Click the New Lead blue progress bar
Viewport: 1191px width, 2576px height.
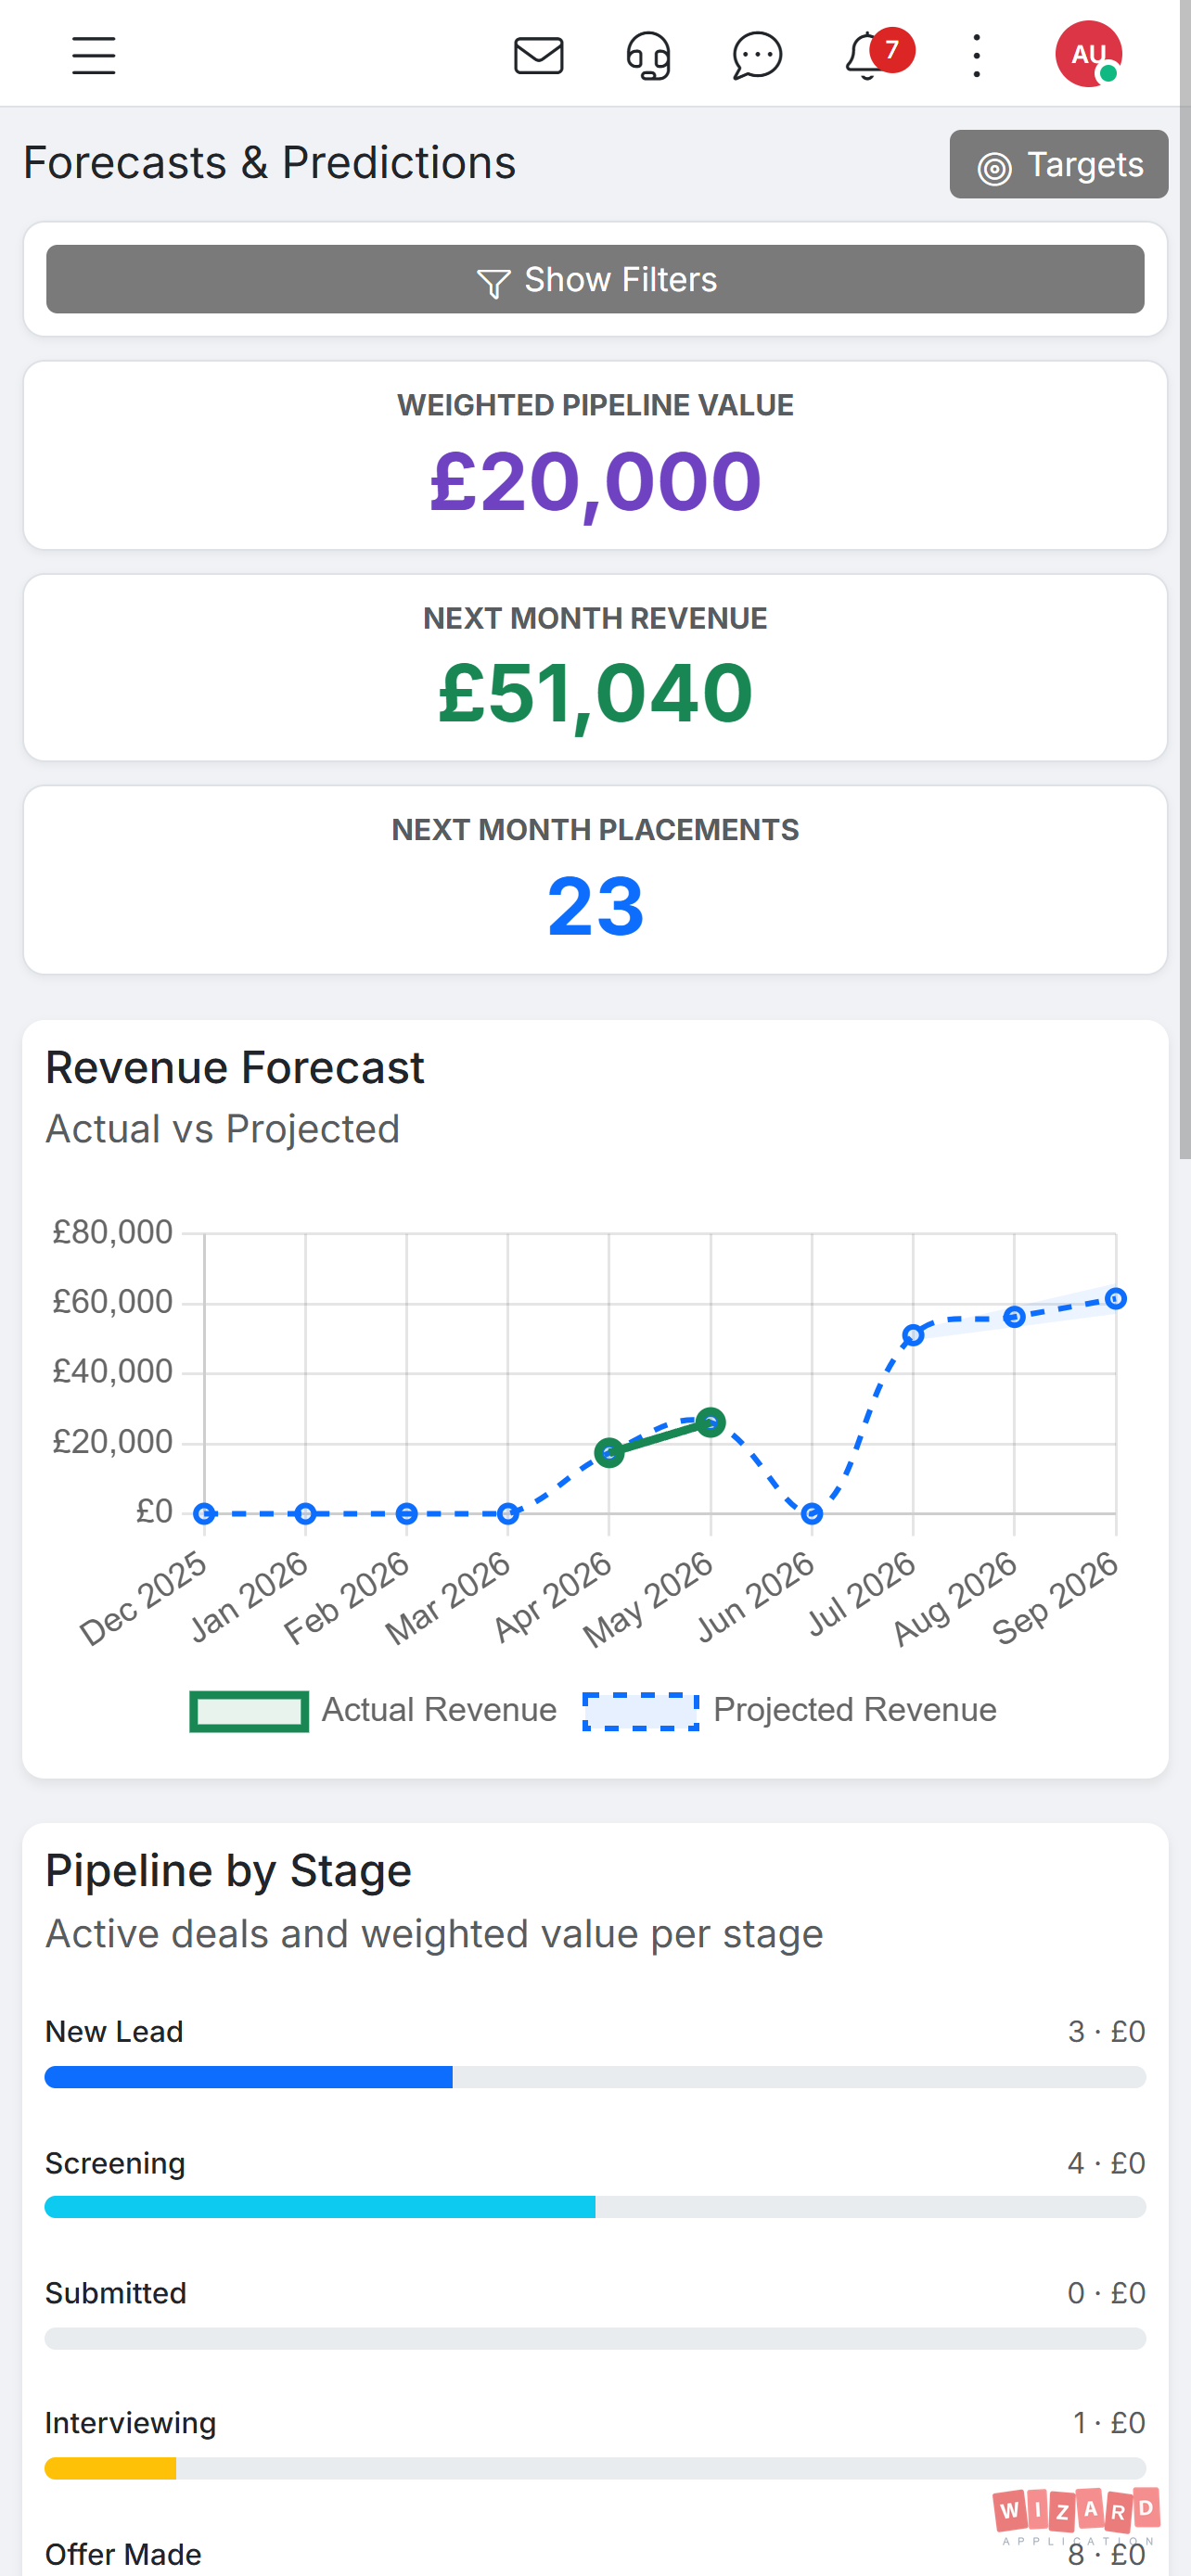pos(249,2077)
